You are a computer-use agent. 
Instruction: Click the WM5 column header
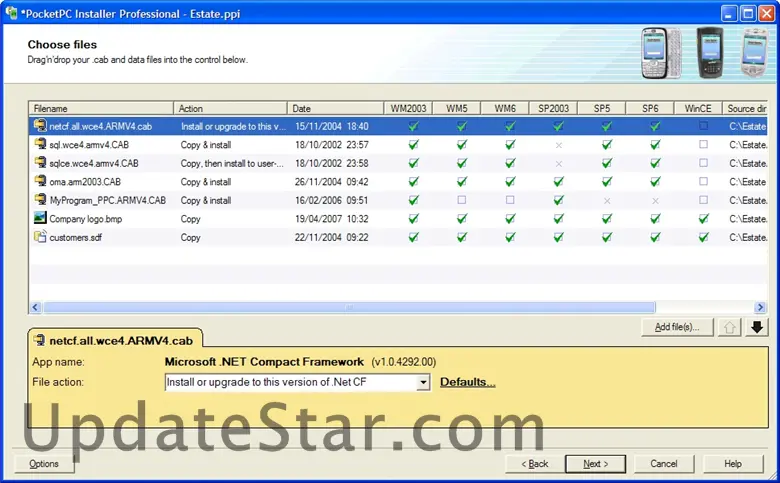(457, 108)
